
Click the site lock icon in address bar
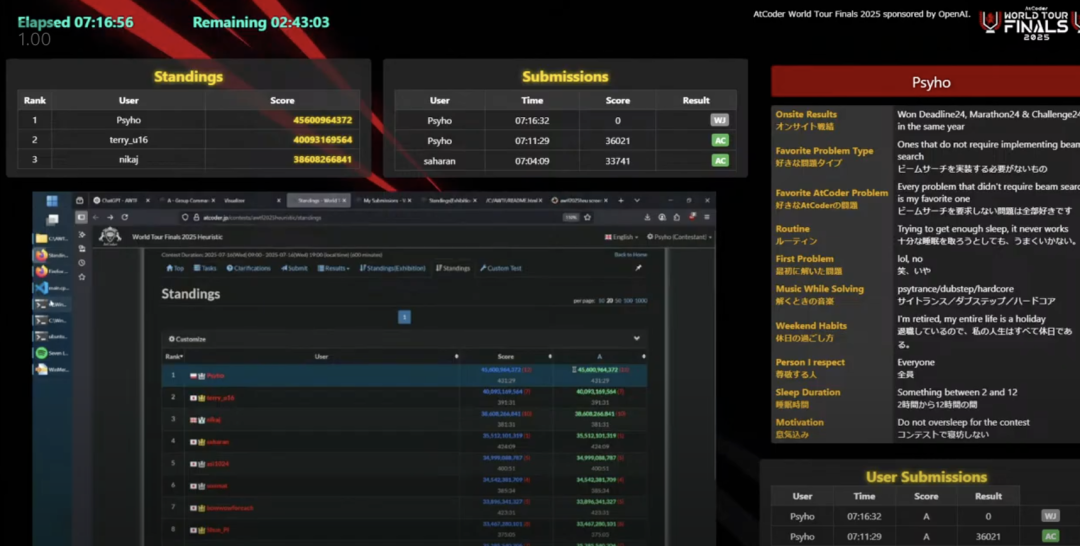(x=196, y=218)
